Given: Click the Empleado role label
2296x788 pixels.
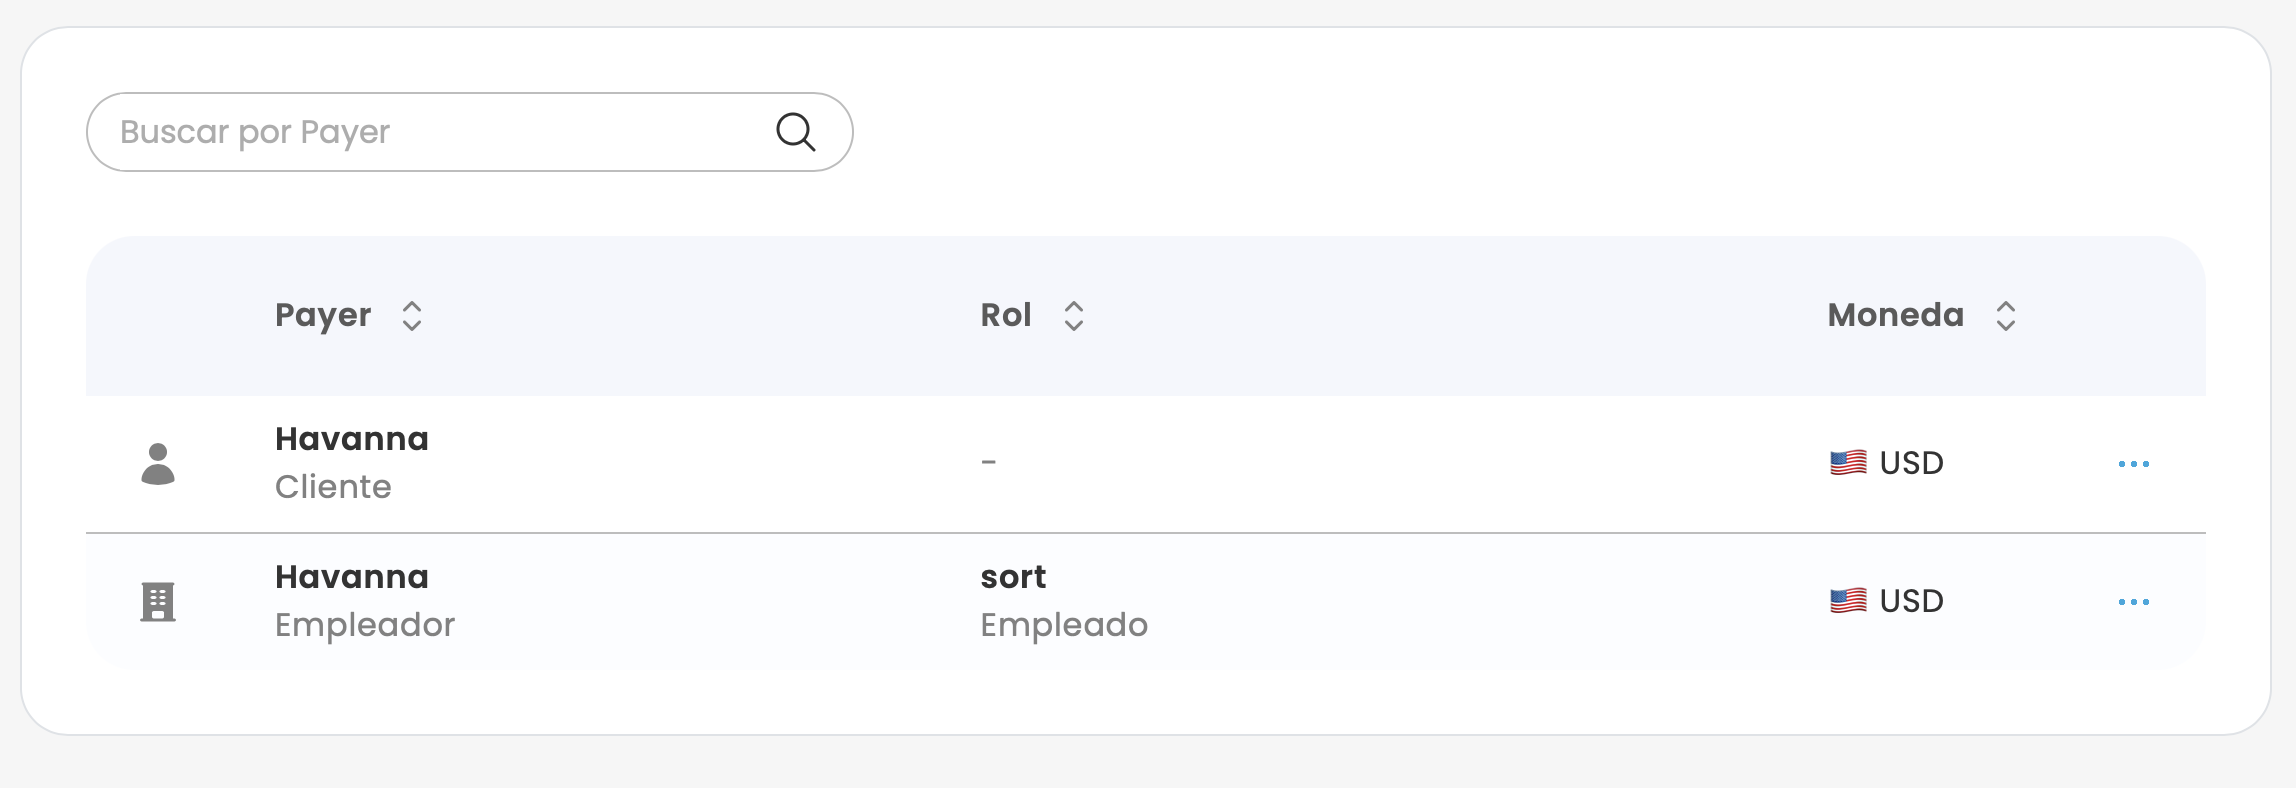Looking at the screenshot, I should tap(1064, 625).
